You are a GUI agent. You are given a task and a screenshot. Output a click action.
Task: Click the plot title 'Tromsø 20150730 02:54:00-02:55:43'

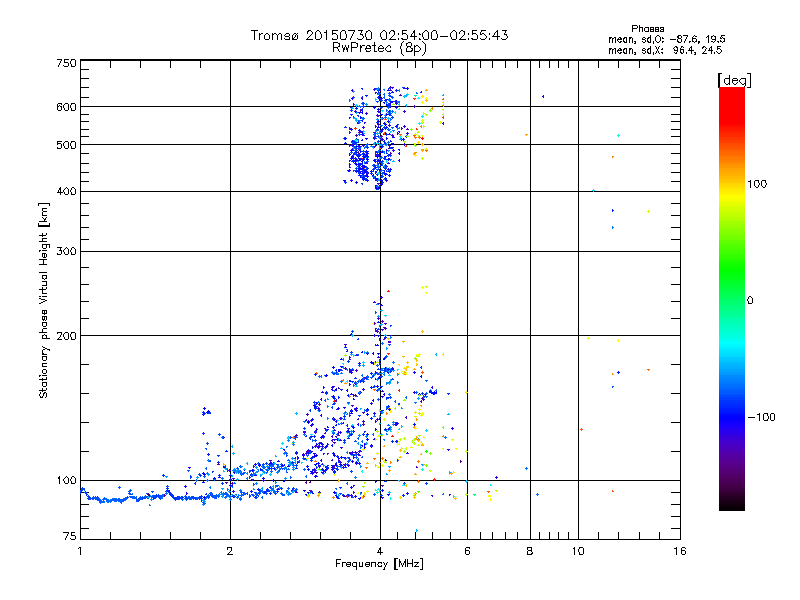pos(379,35)
